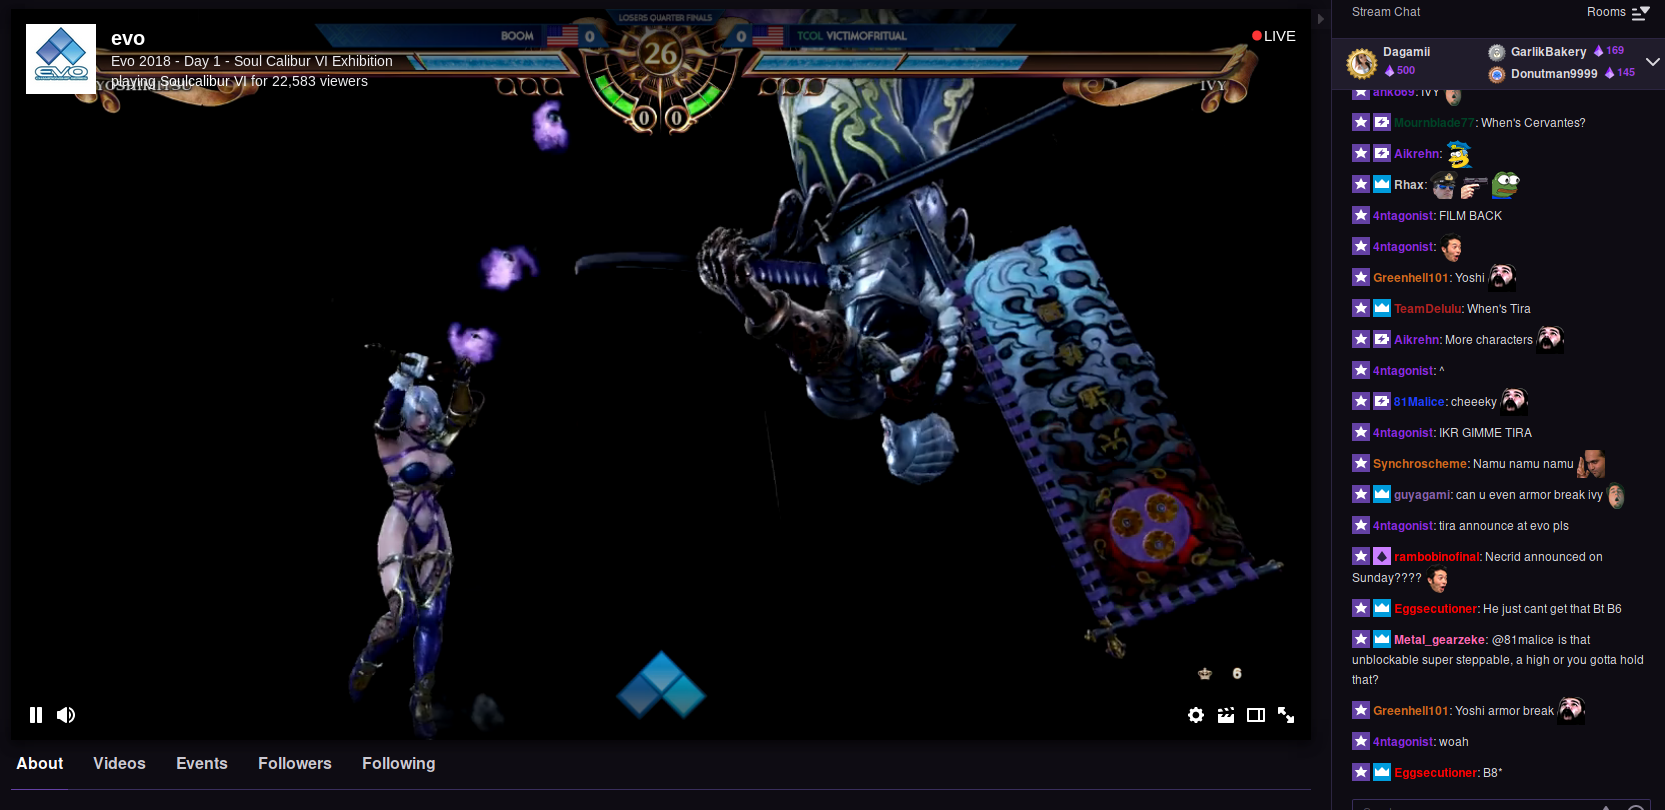This screenshot has width=1665, height=810.
Task: Click the frog emote in Rhax's message
Action: 1506,184
